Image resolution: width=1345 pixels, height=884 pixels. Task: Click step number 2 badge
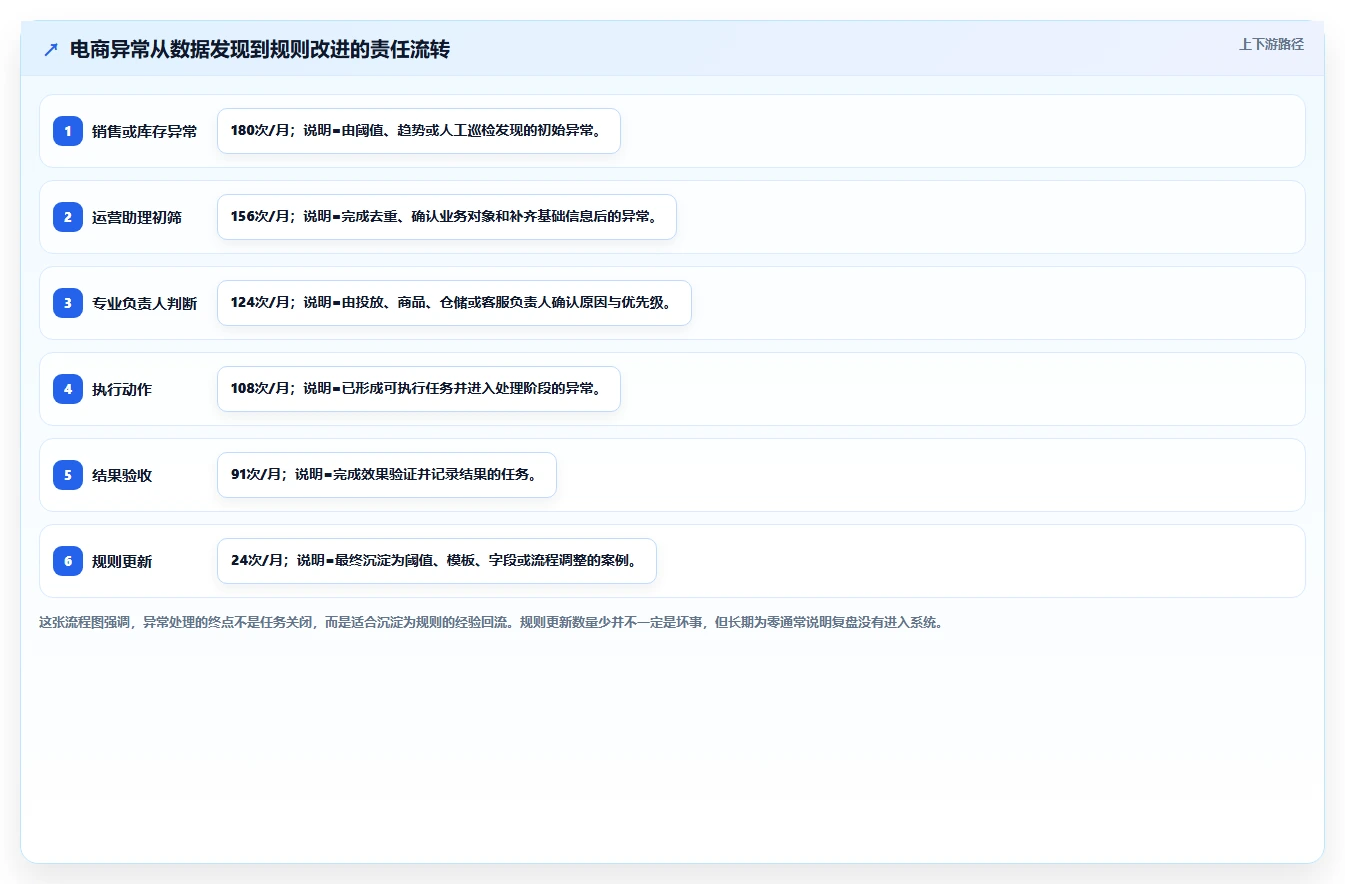click(x=68, y=217)
